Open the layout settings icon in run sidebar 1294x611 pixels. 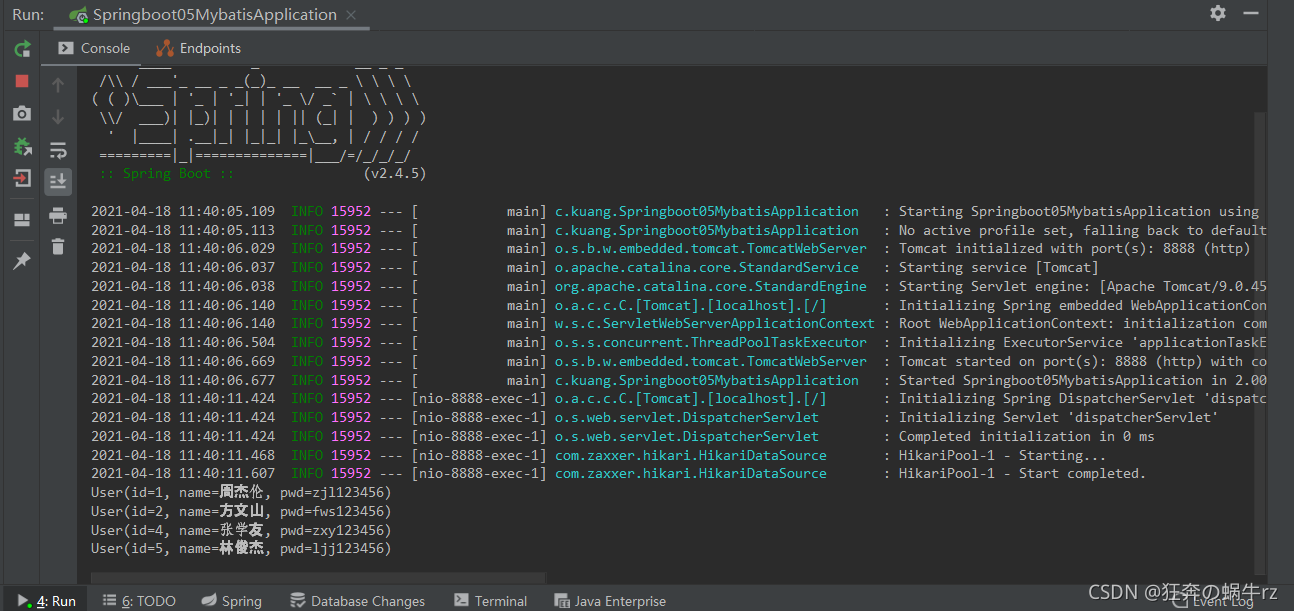[x=22, y=220]
